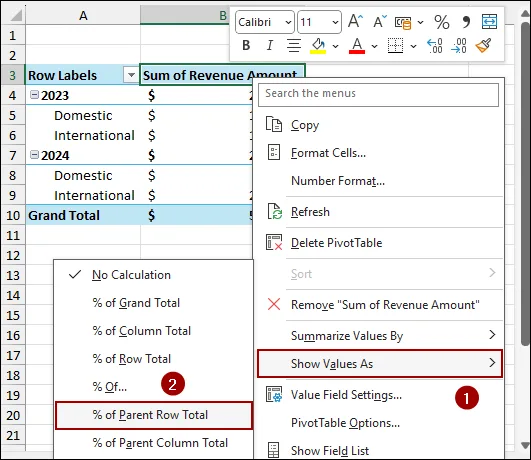The width and height of the screenshot is (531, 460).
Task: Select the Grand Total cell
Action: (x=83, y=215)
